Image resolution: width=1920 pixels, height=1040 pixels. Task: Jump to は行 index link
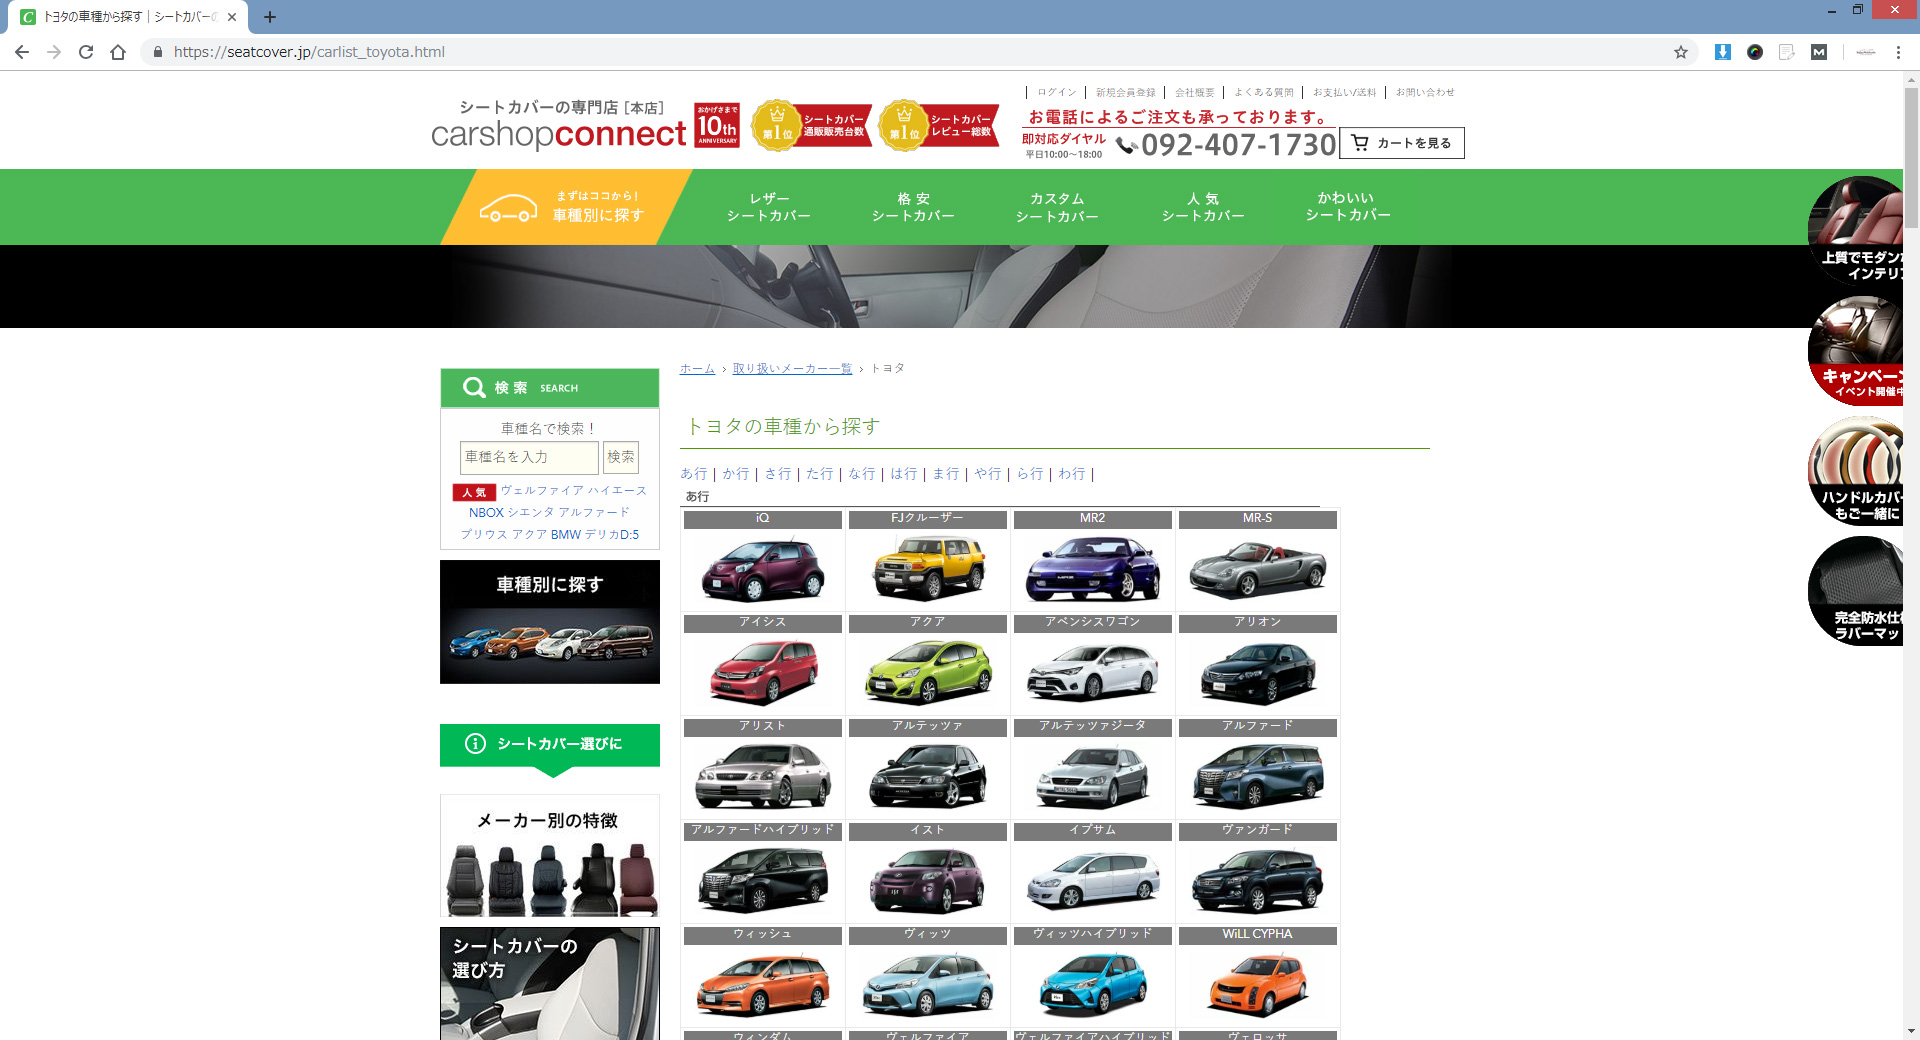pyautogui.click(x=904, y=474)
